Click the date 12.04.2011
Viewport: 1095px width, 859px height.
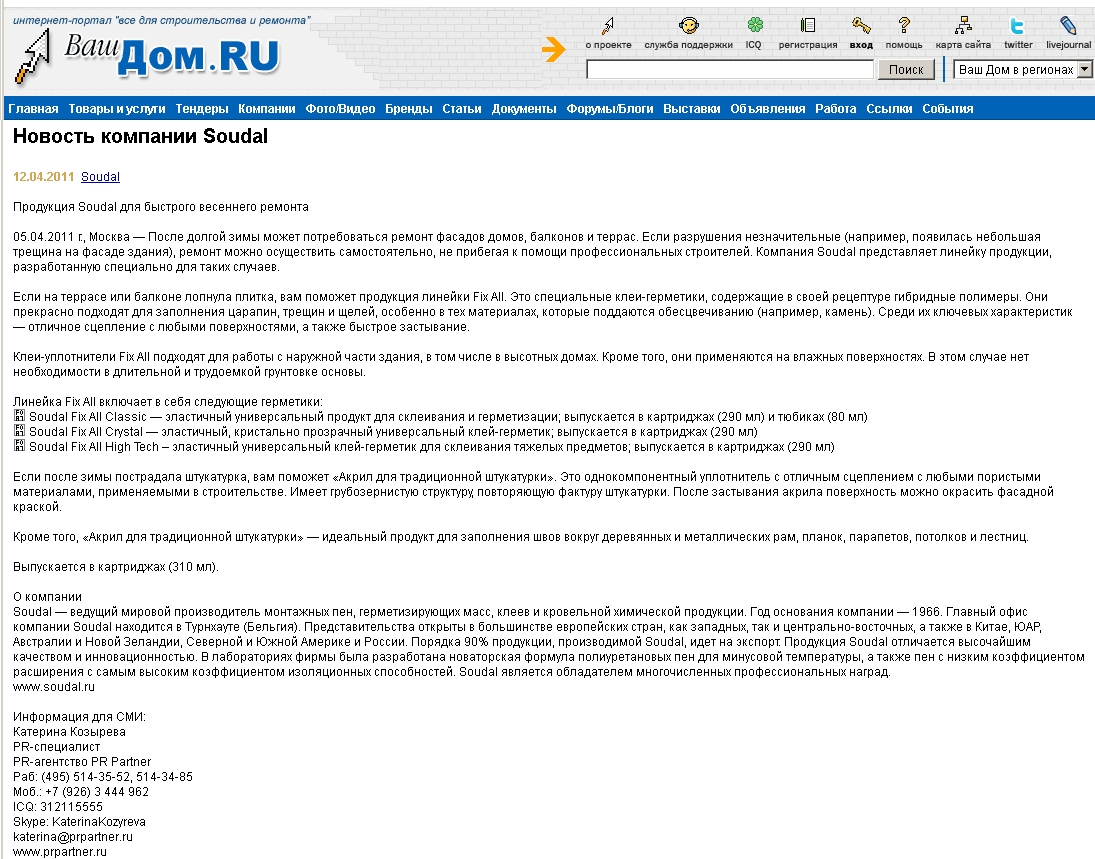(43, 177)
